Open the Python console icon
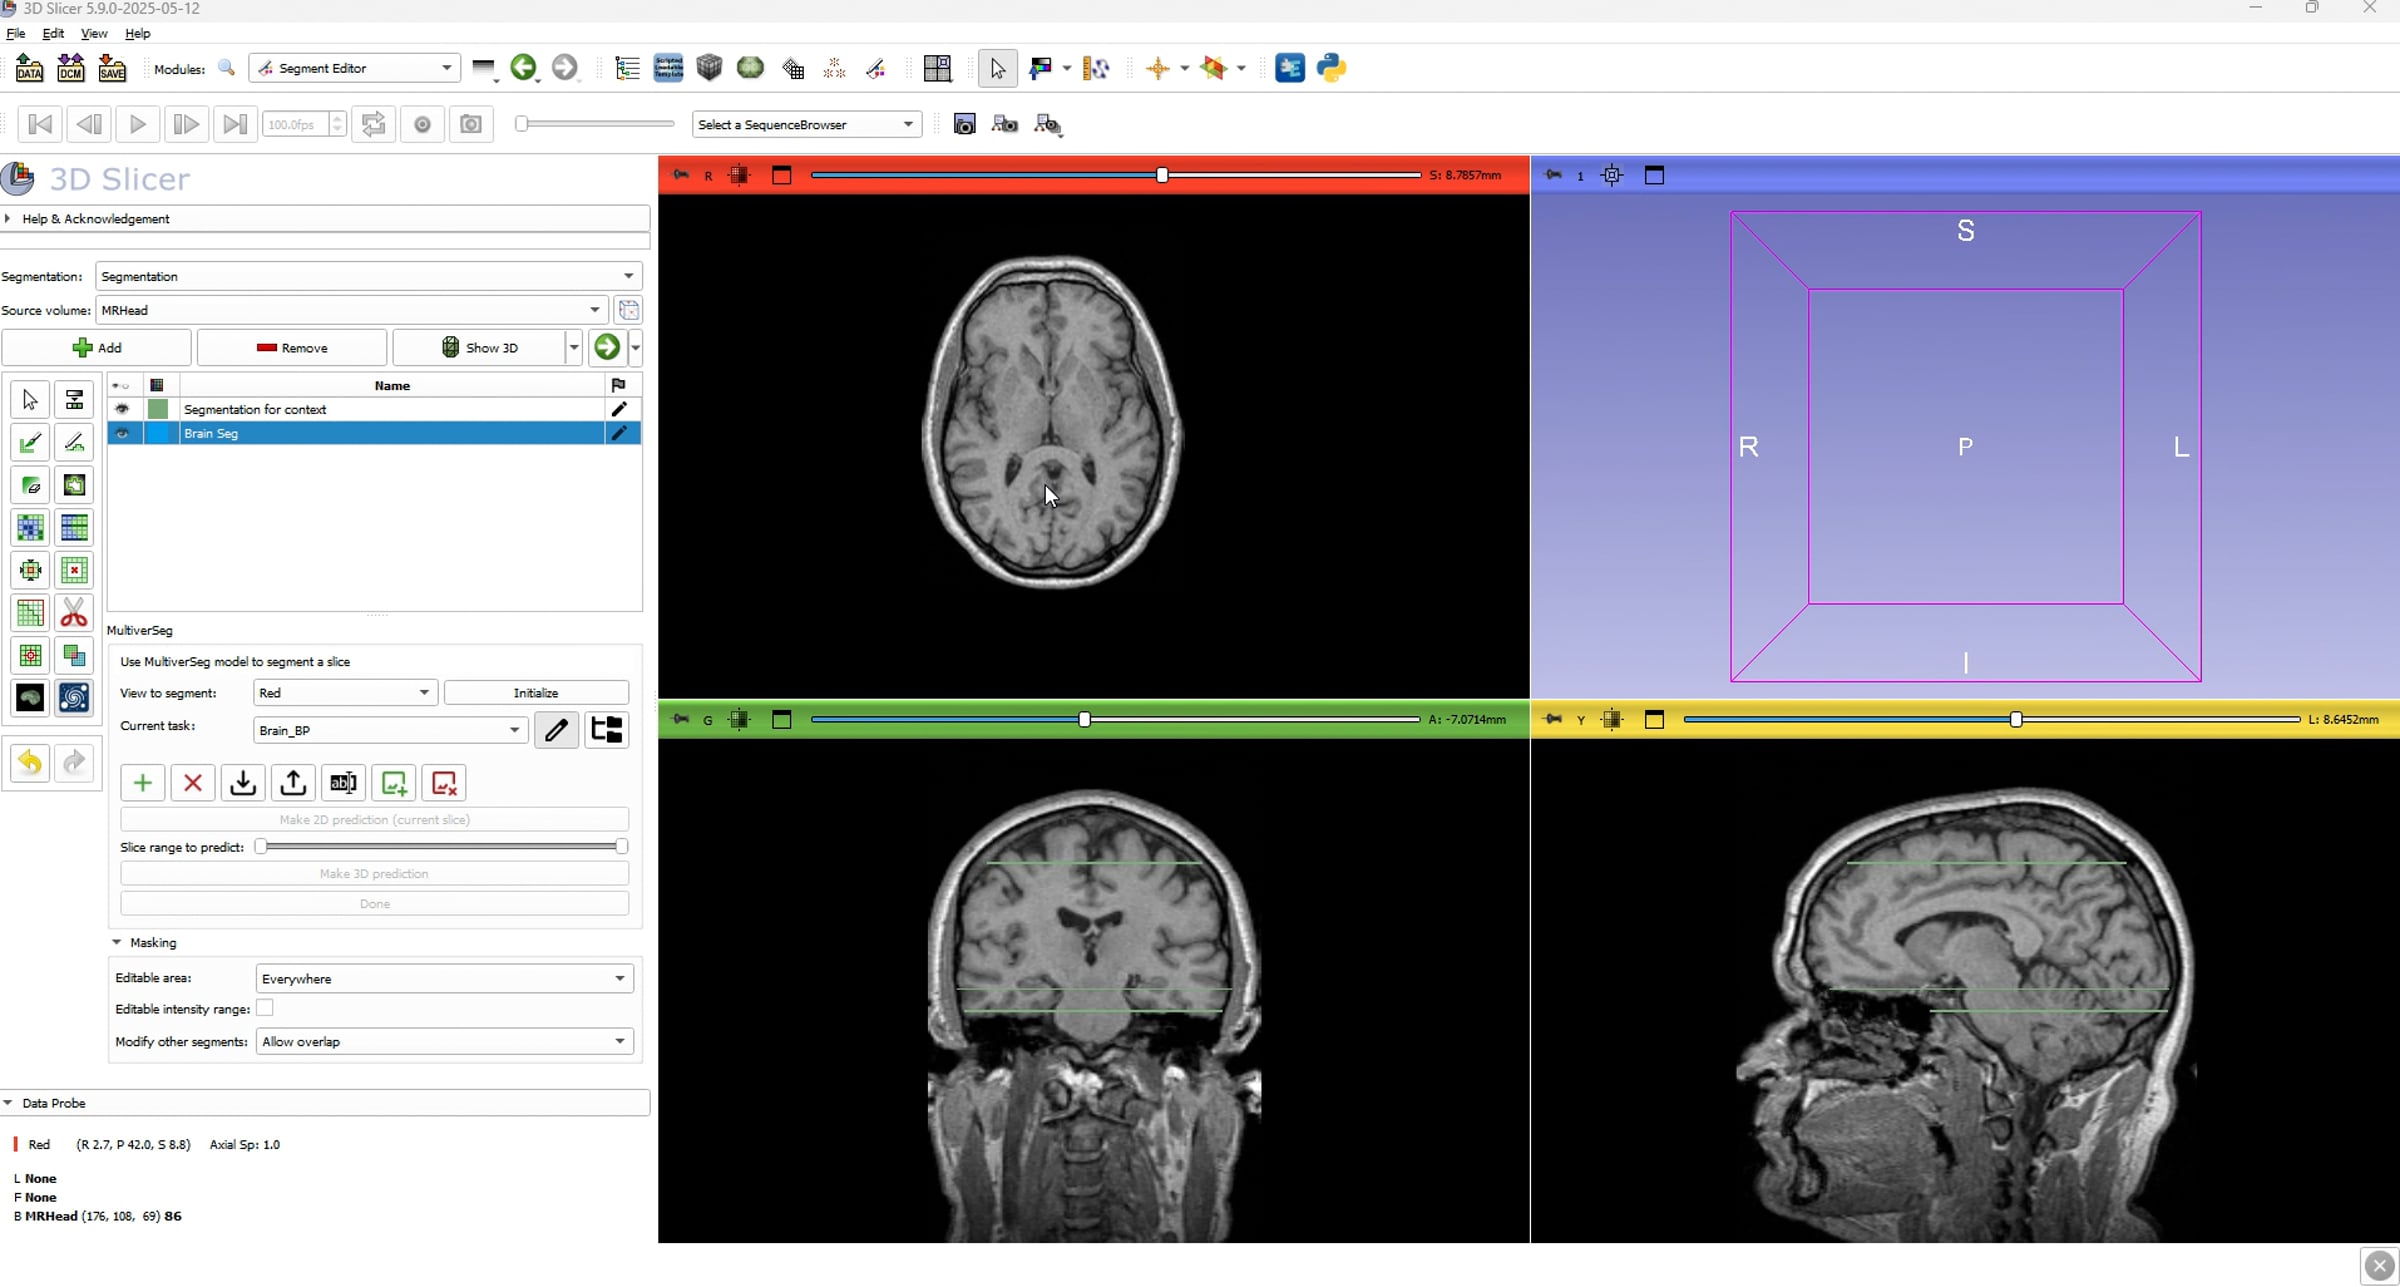 pos(1331,68)
